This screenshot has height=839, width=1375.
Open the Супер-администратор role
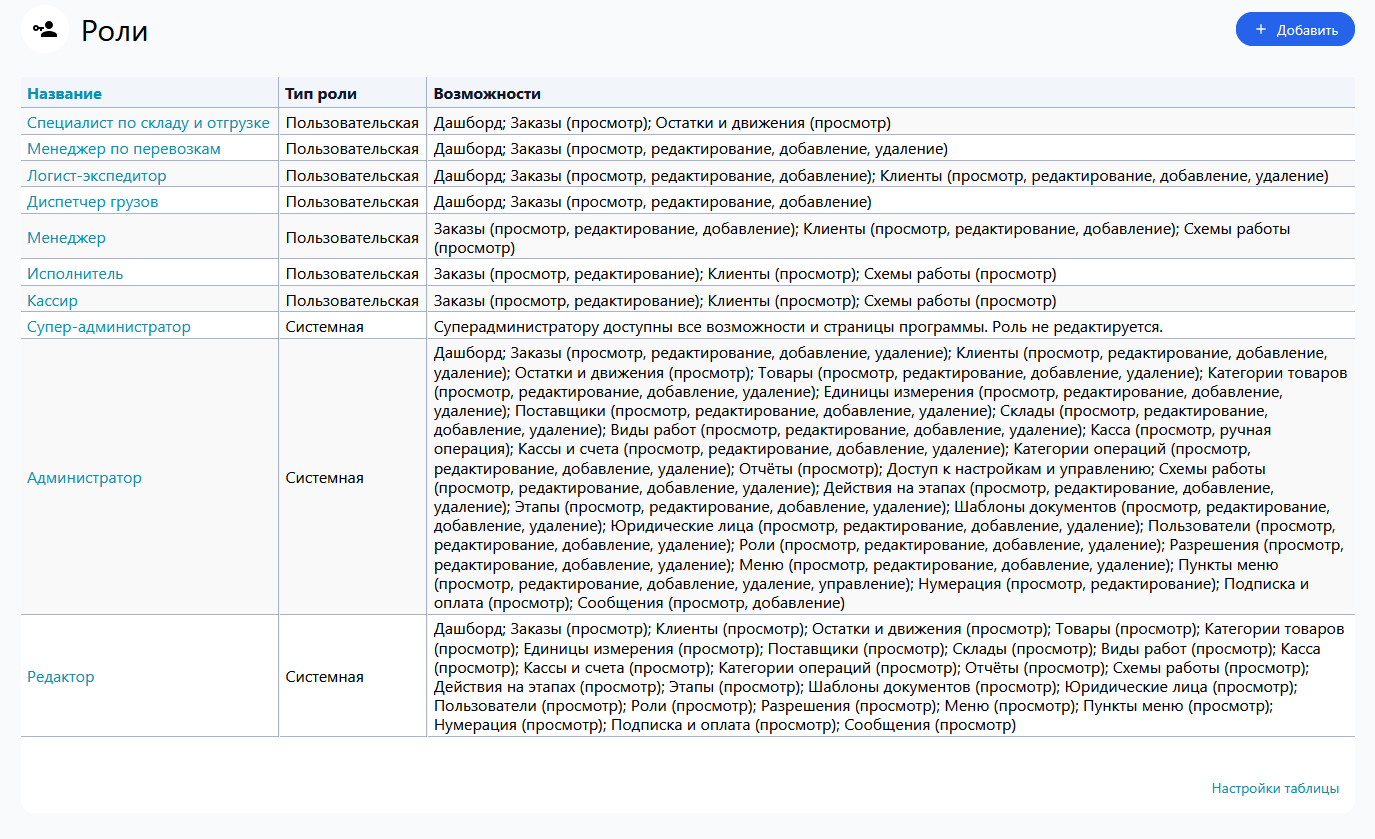tap(109, 327)
